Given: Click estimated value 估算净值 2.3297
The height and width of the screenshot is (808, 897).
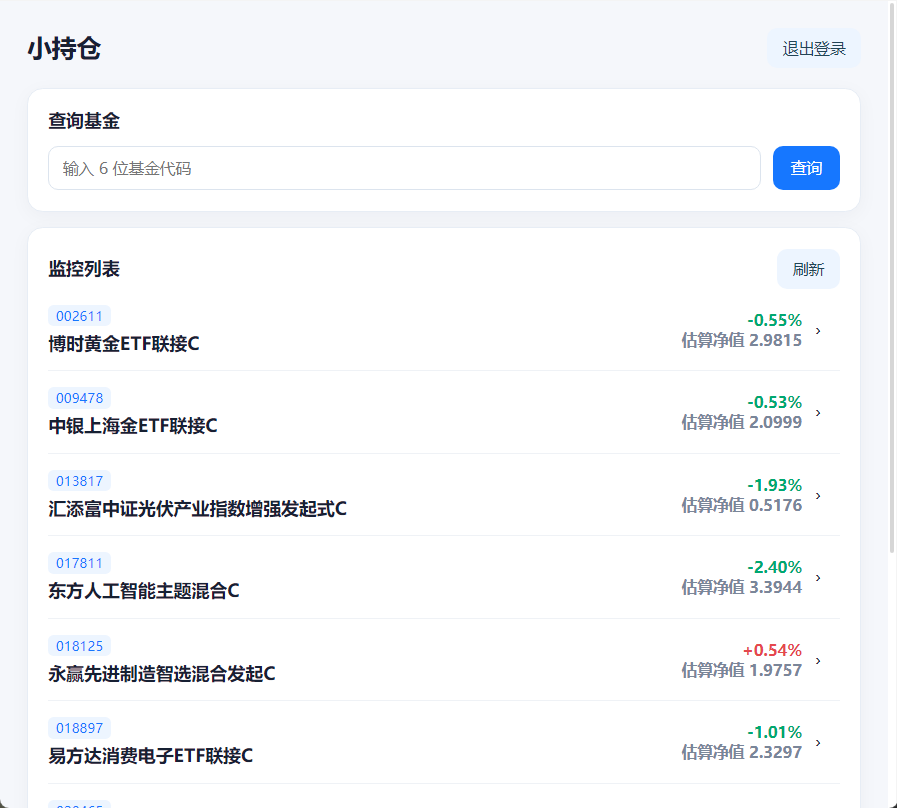Looking at the screenshot, I should 741,752.
